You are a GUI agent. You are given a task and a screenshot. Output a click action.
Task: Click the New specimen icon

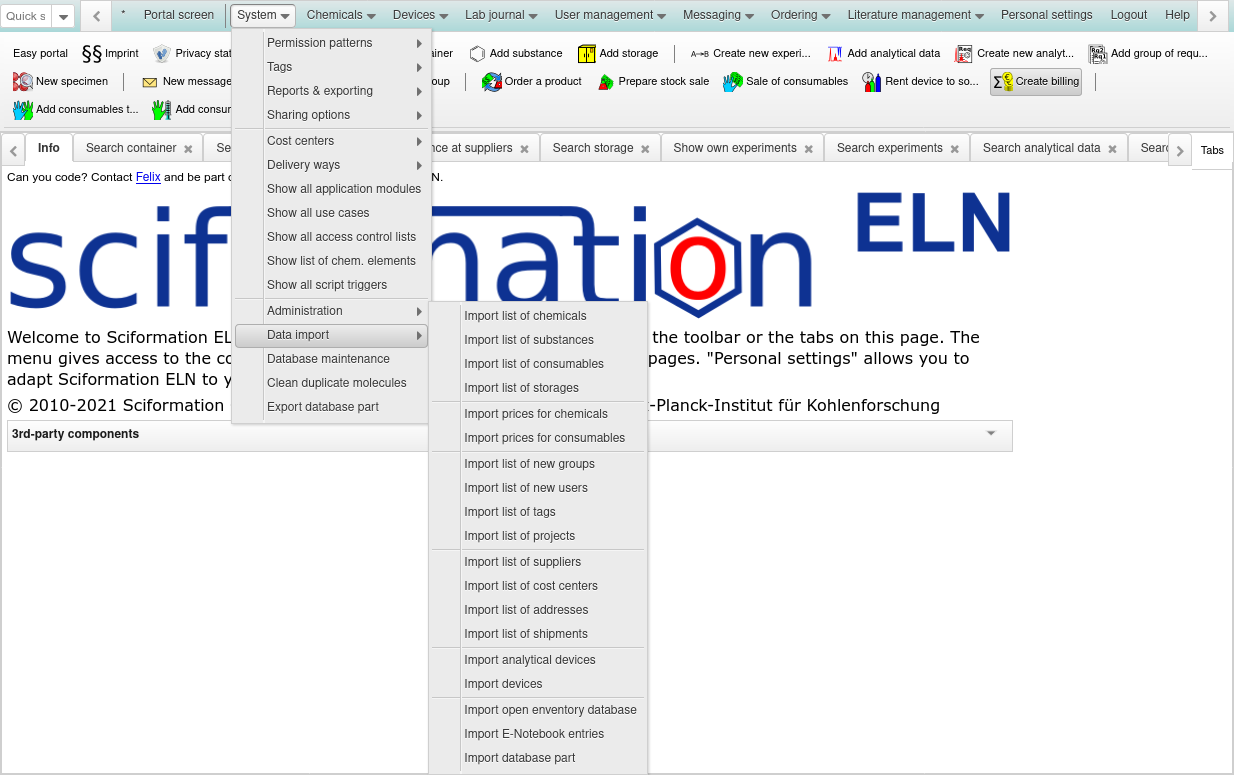point(23,81)
